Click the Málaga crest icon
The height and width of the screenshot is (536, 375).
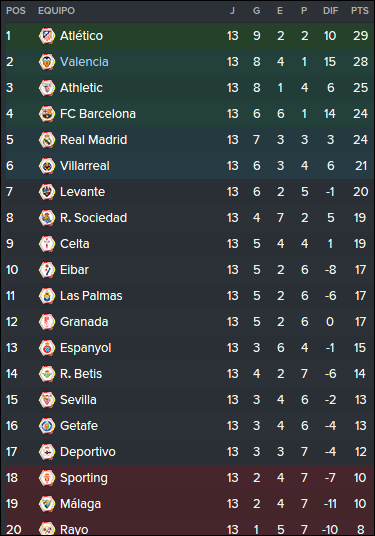(x=47, y=504)
